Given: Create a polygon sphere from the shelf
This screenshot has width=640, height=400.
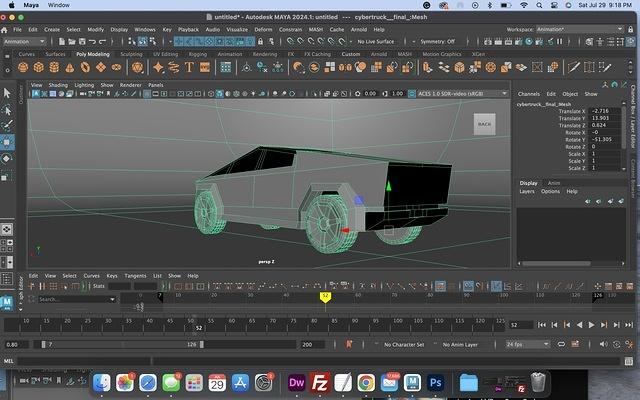Looking at the screenshot, I should click(23, 67).
